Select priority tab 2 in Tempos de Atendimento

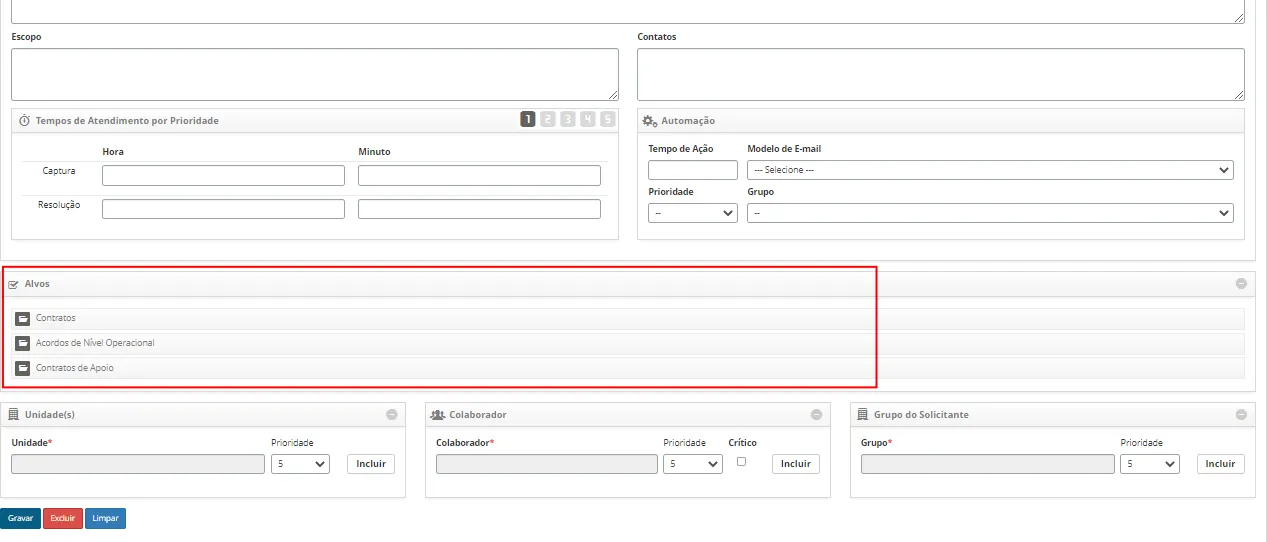tap(547, 119)
